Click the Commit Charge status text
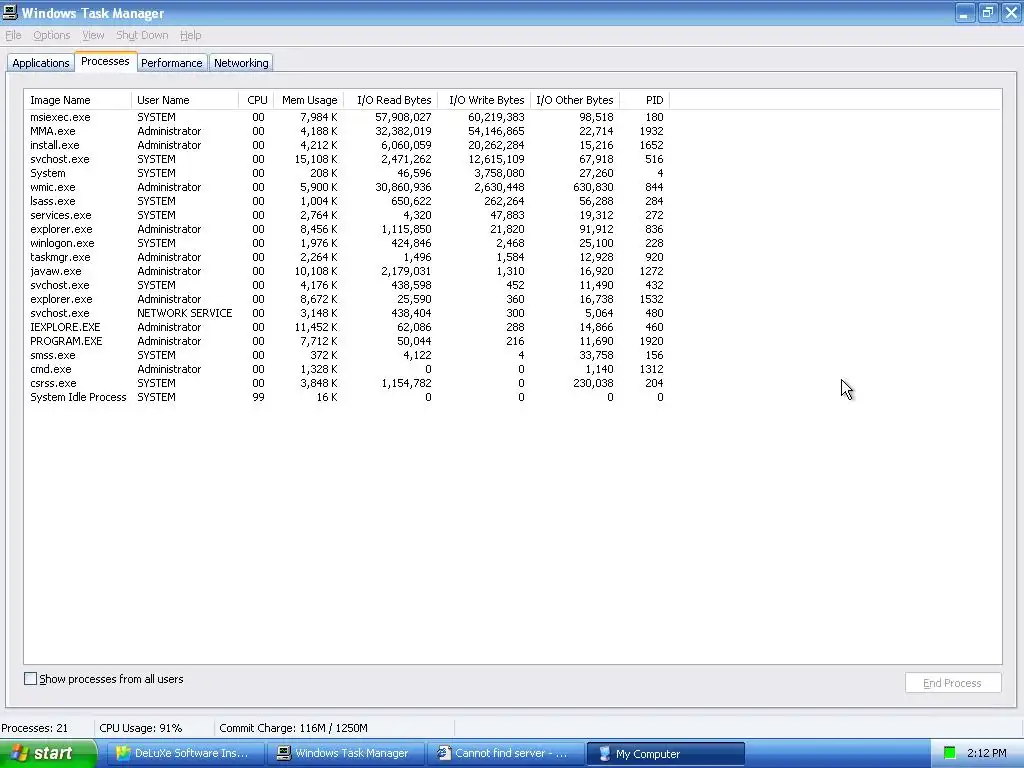 (x=293, y=728)
